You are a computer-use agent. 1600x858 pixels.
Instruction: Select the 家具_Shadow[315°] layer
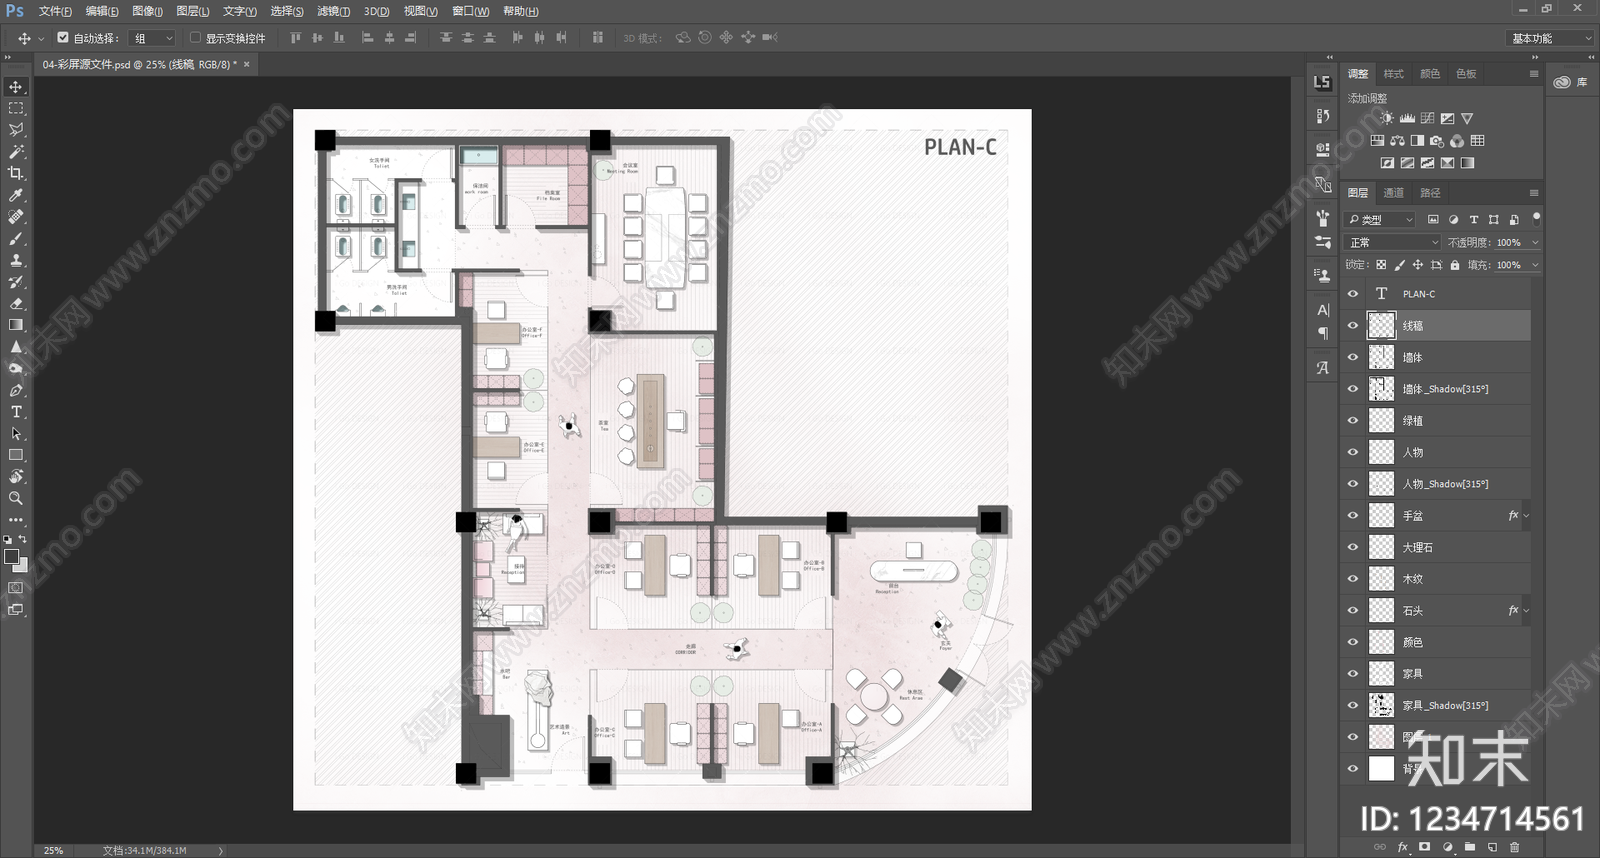pyautogui.click(x=1436, y=706)
